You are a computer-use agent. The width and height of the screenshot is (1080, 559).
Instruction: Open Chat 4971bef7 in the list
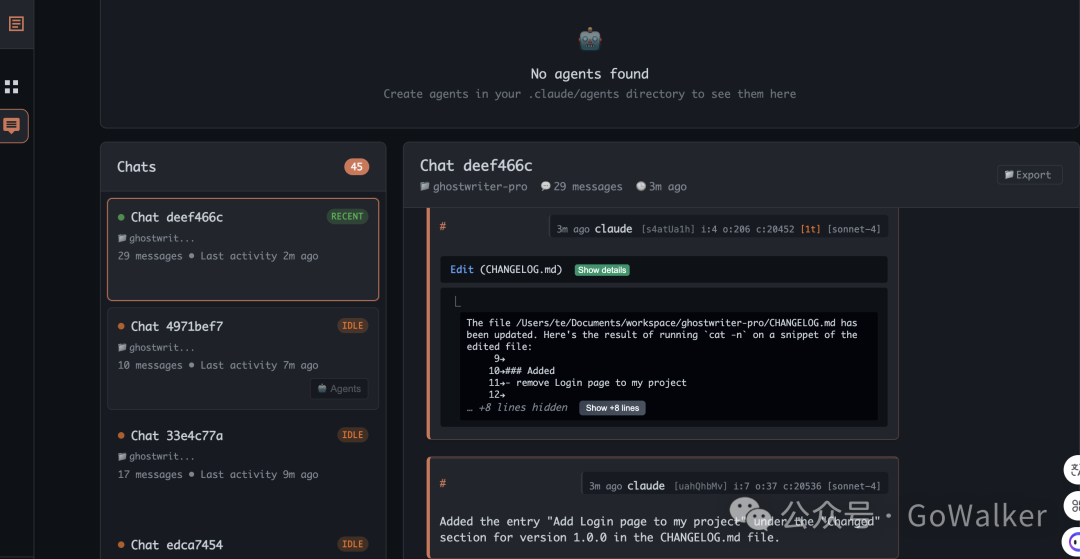pos(243,359)
